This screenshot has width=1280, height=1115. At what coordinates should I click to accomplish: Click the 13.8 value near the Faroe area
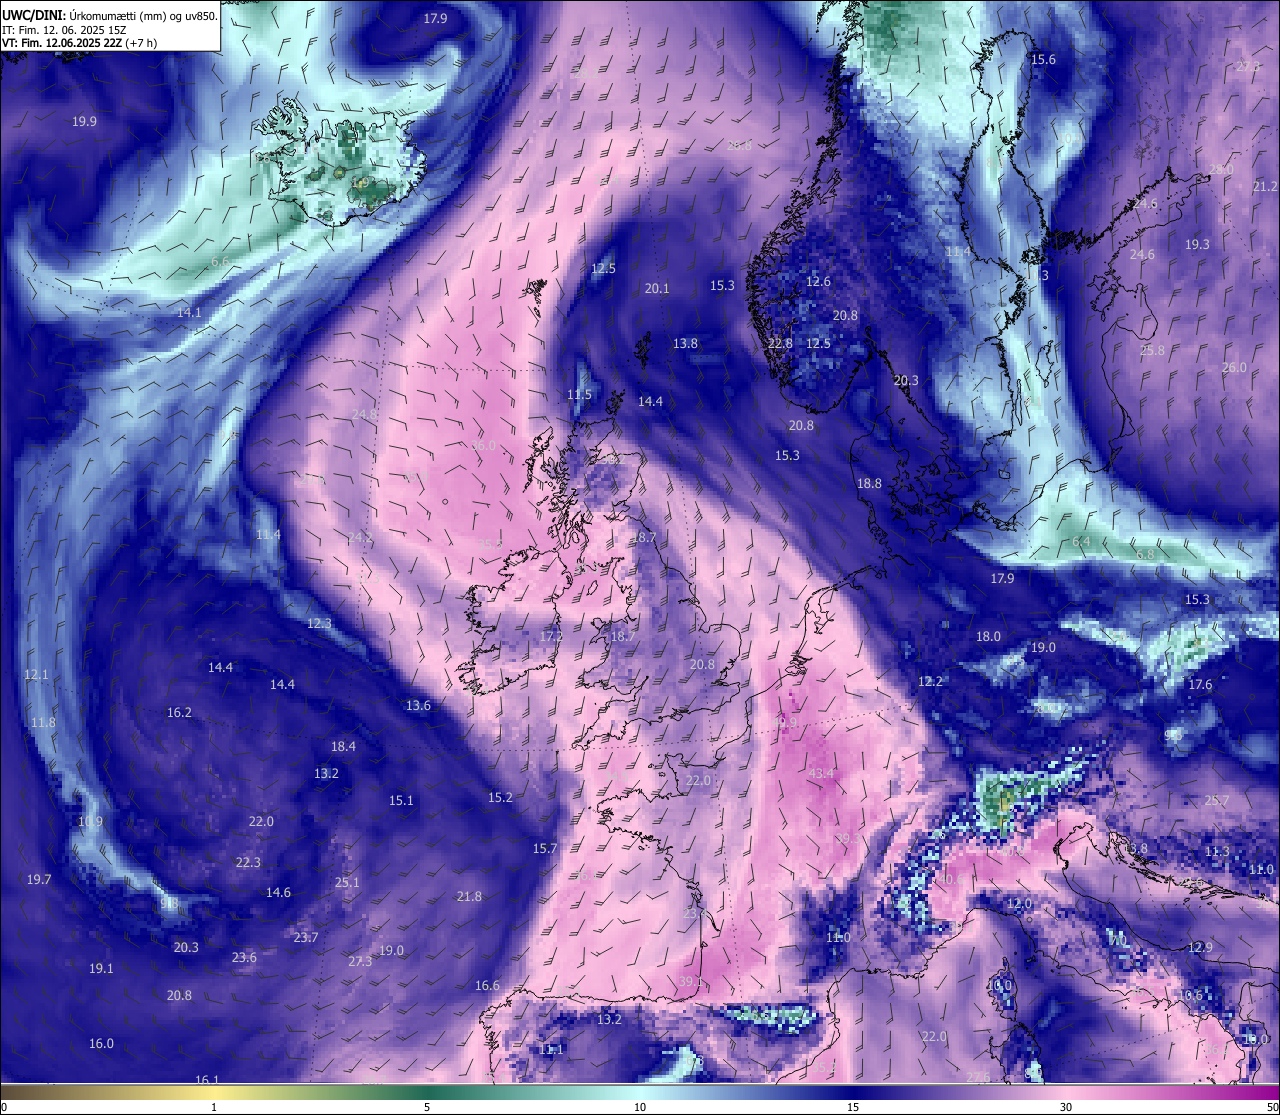(685, 344)
